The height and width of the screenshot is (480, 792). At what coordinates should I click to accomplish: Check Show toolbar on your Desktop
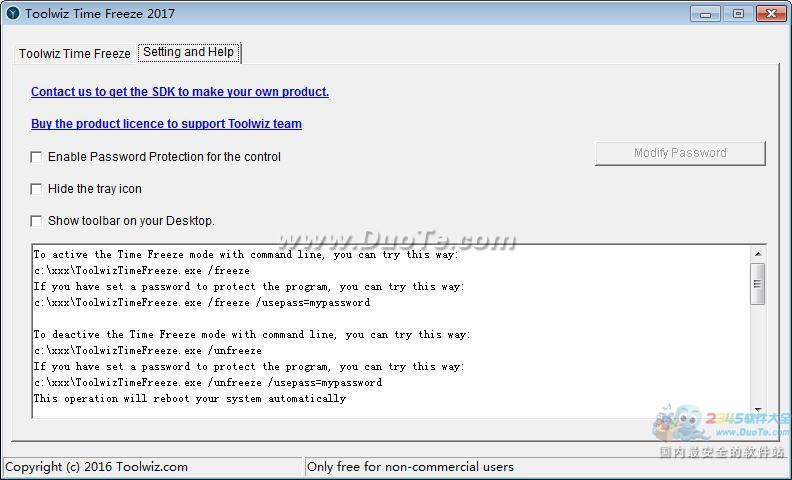[x=36, y=221]
